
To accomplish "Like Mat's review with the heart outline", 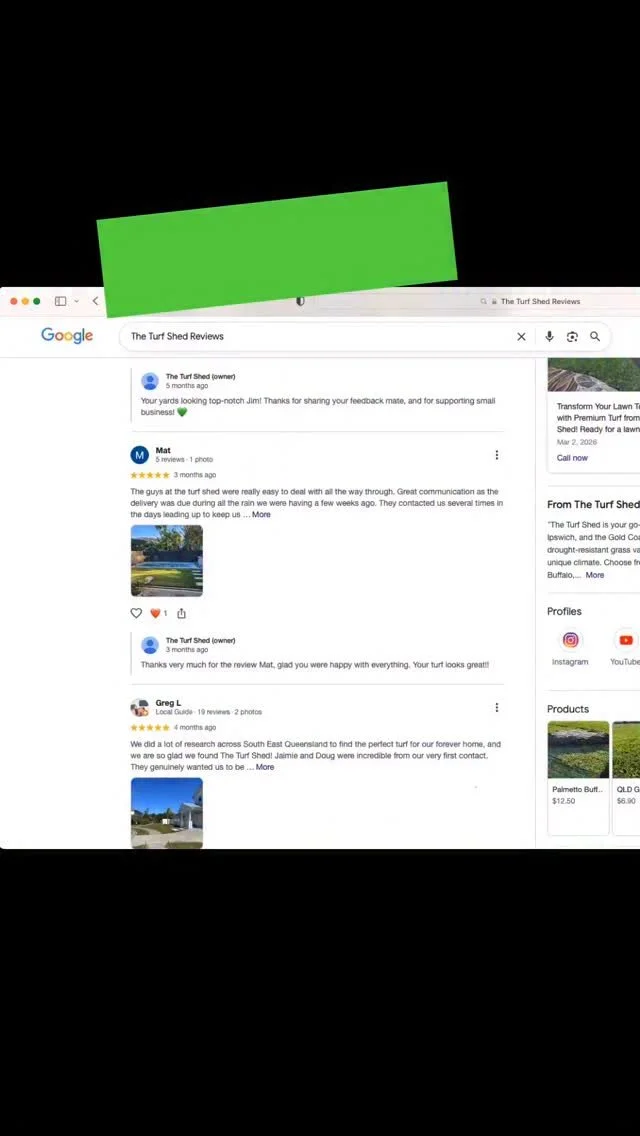I will click(136, 613).
